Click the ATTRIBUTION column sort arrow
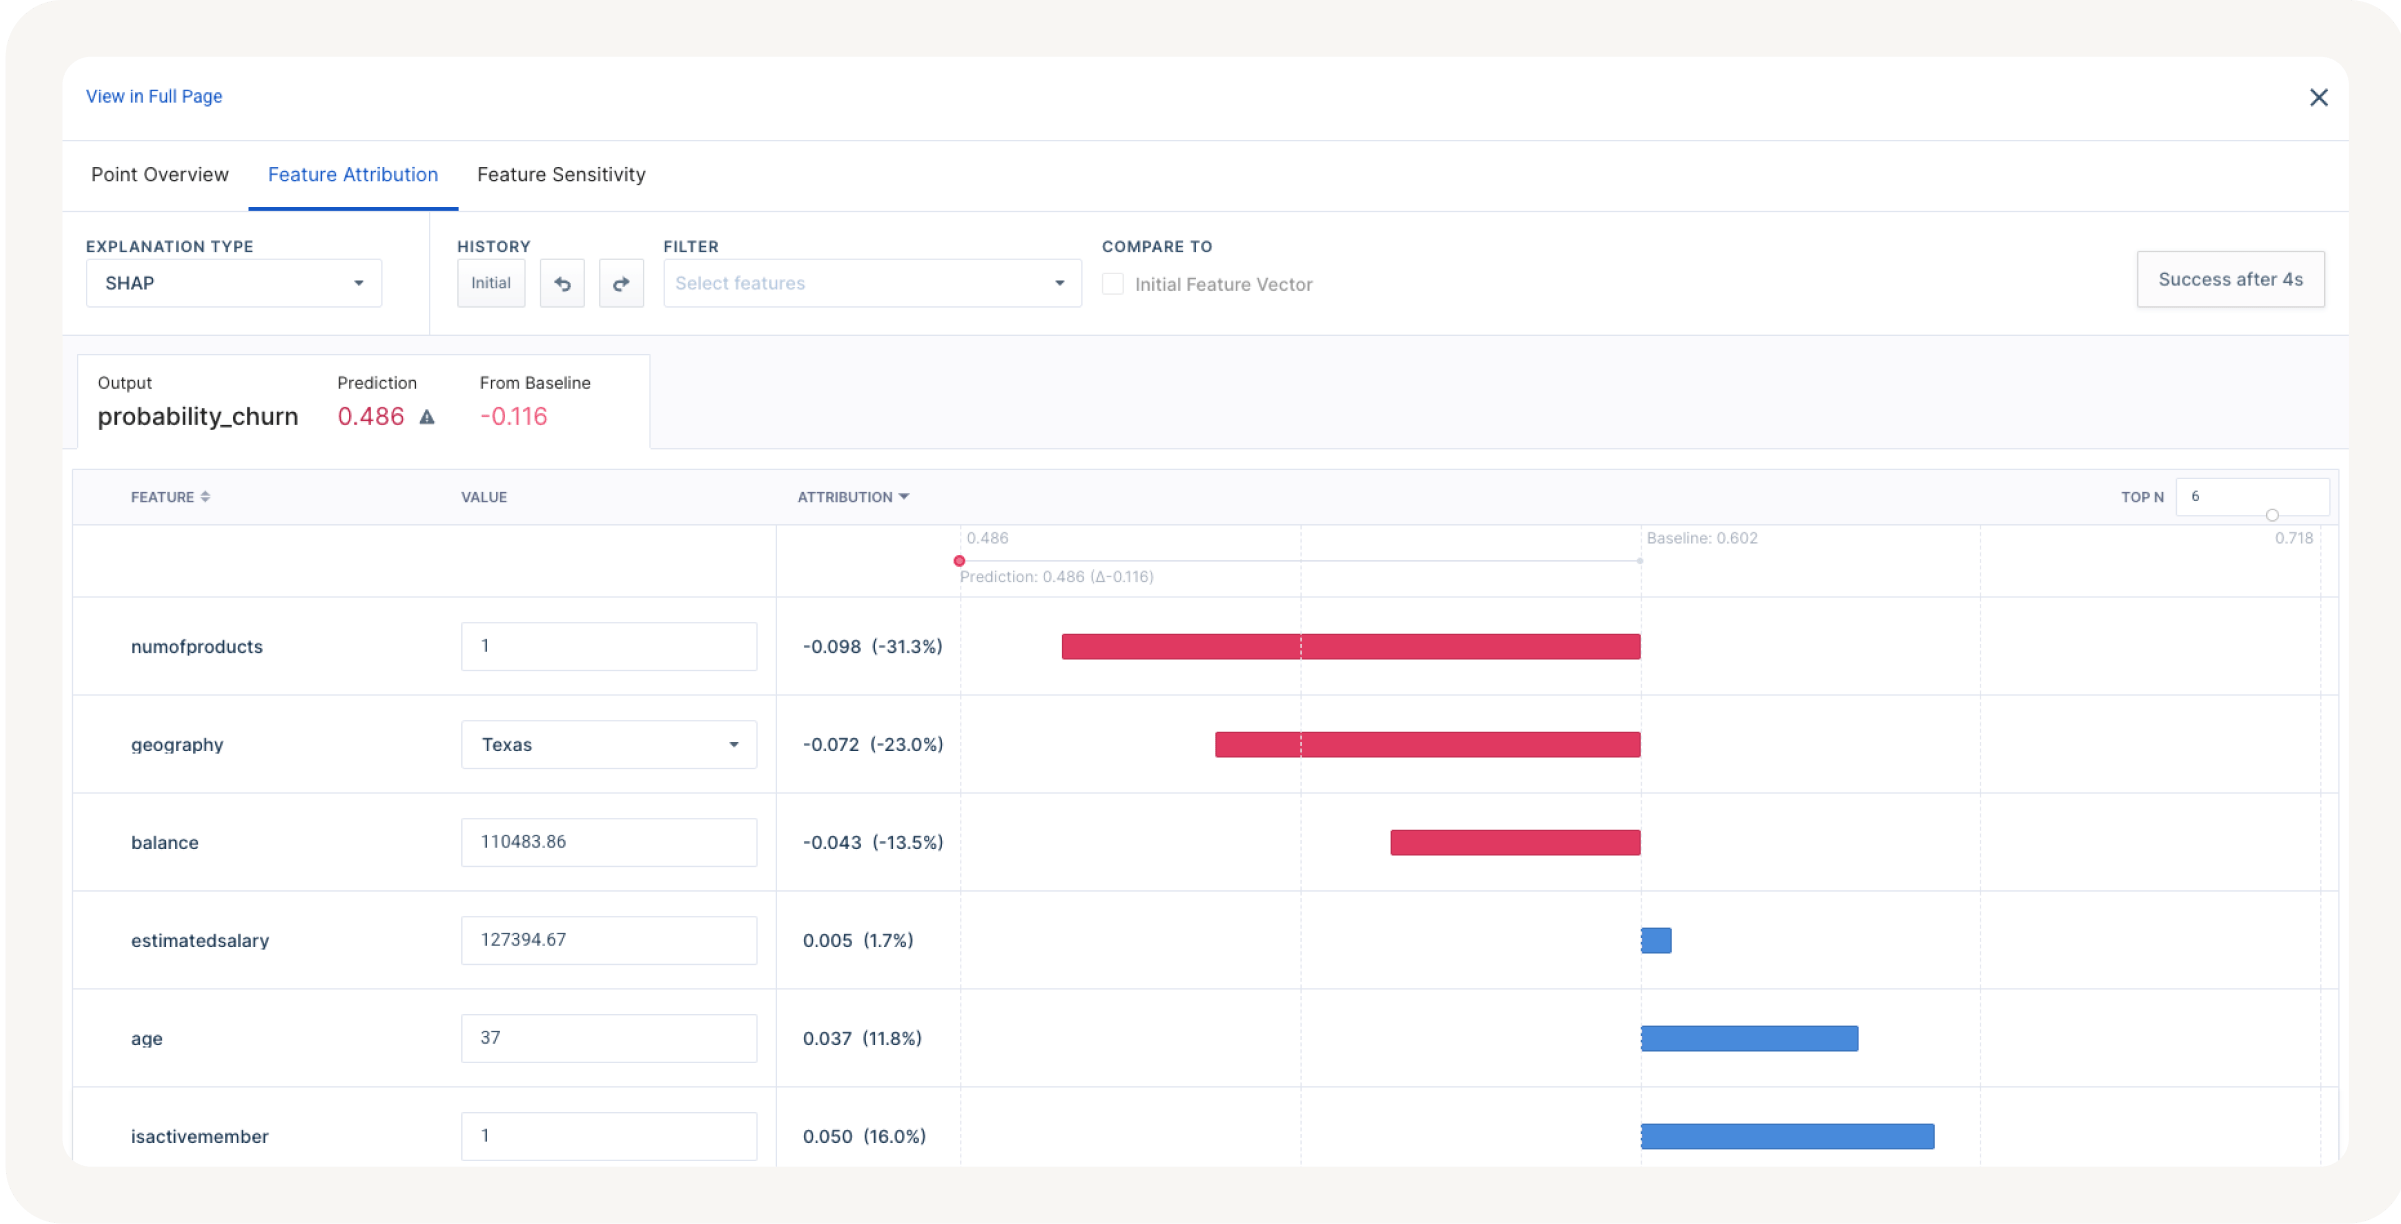 pos(905,496)
